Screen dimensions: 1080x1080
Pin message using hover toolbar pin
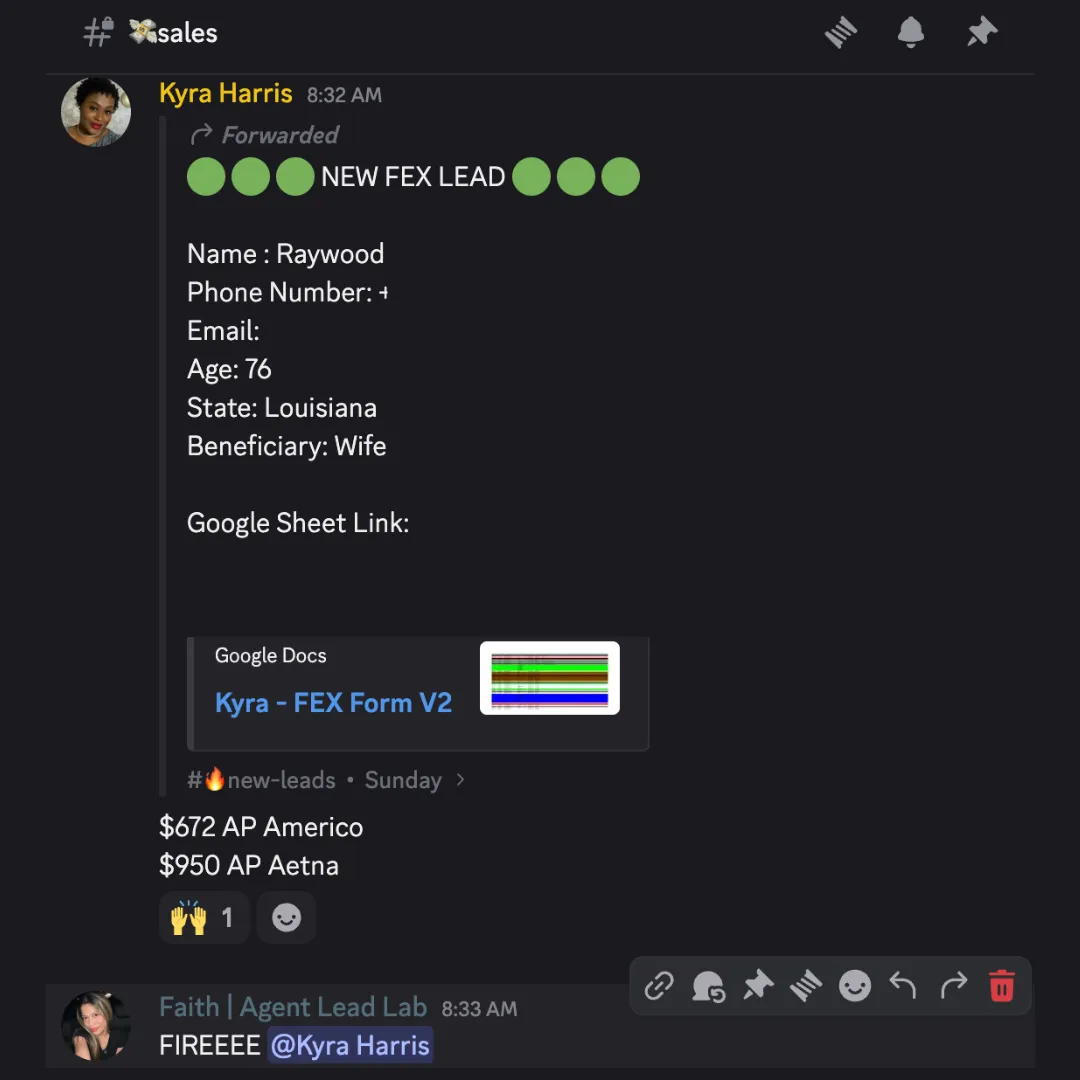click(x=758, y=986)
